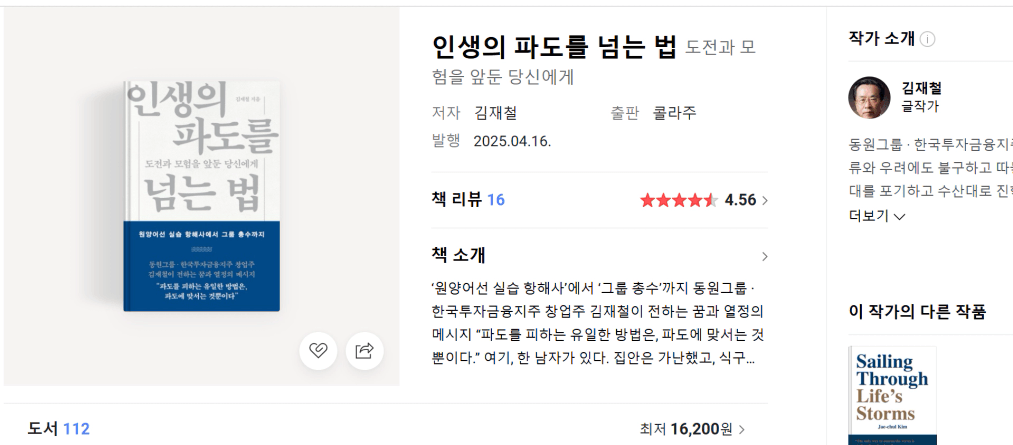Switch to the 도서 112 tab
Image resolution: width=1013 pixels, height=445 pixels.
point(59,429)
